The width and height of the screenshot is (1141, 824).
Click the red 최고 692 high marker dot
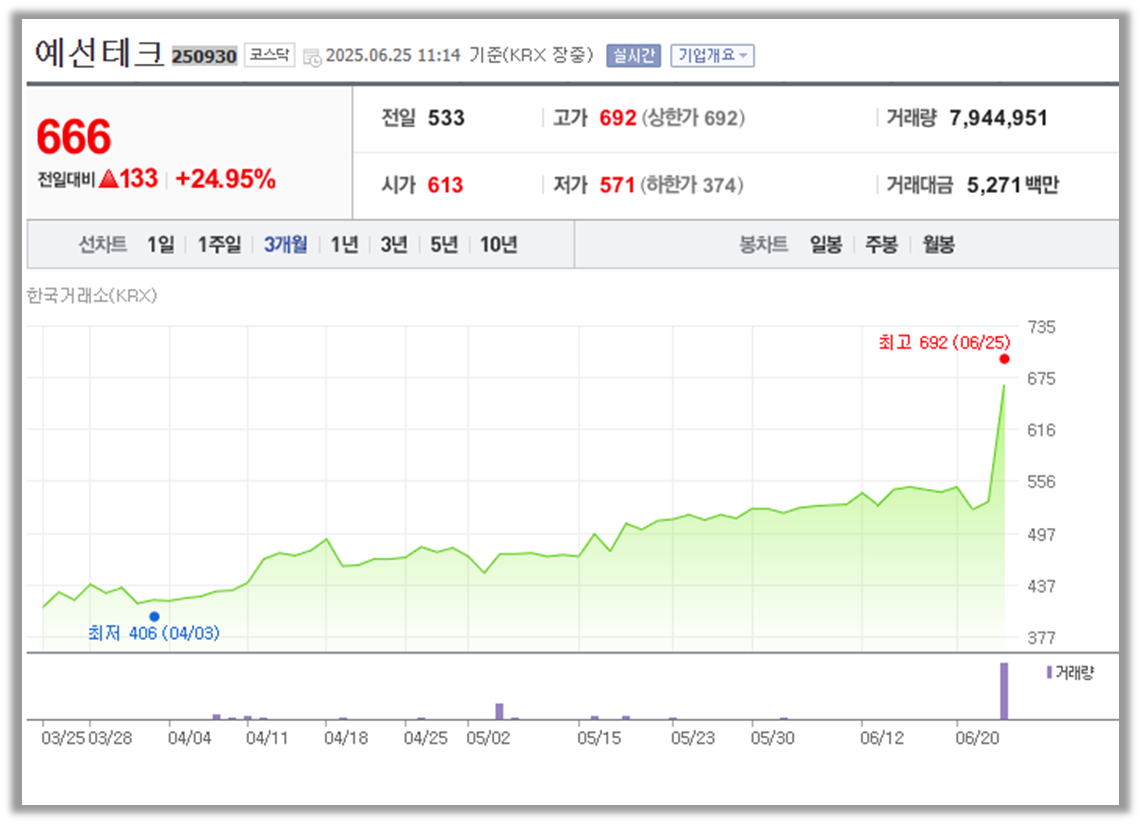[1005, 359]
